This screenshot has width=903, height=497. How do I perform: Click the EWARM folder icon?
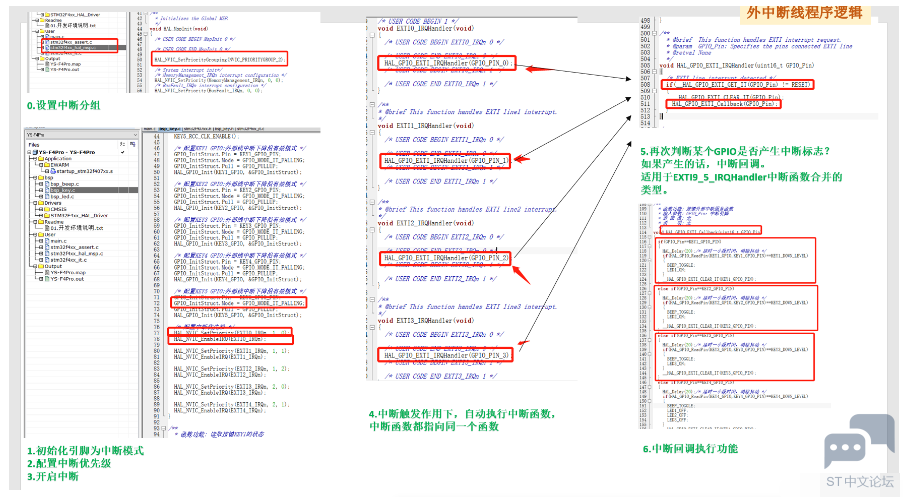click(x=47, y=165)
